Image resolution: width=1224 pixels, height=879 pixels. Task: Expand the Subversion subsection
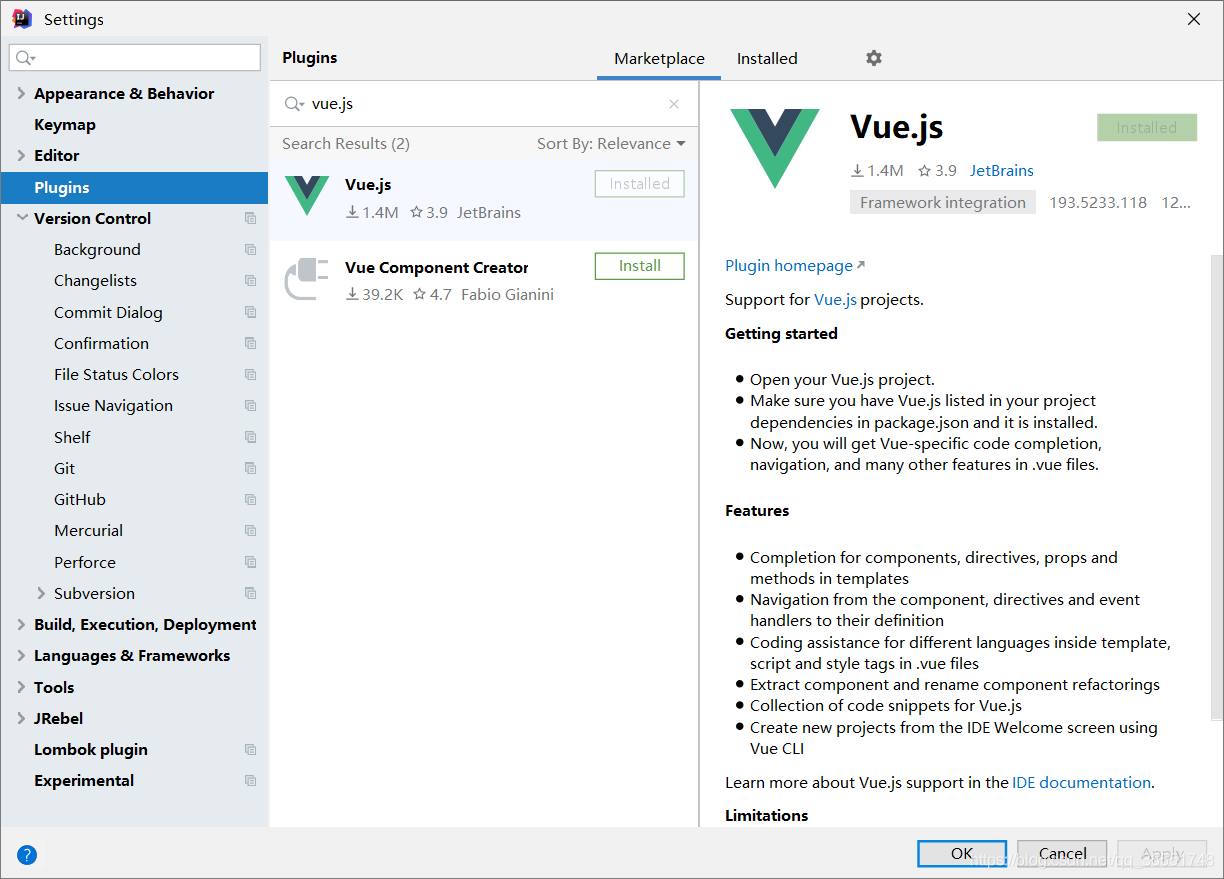click(41, 593)
